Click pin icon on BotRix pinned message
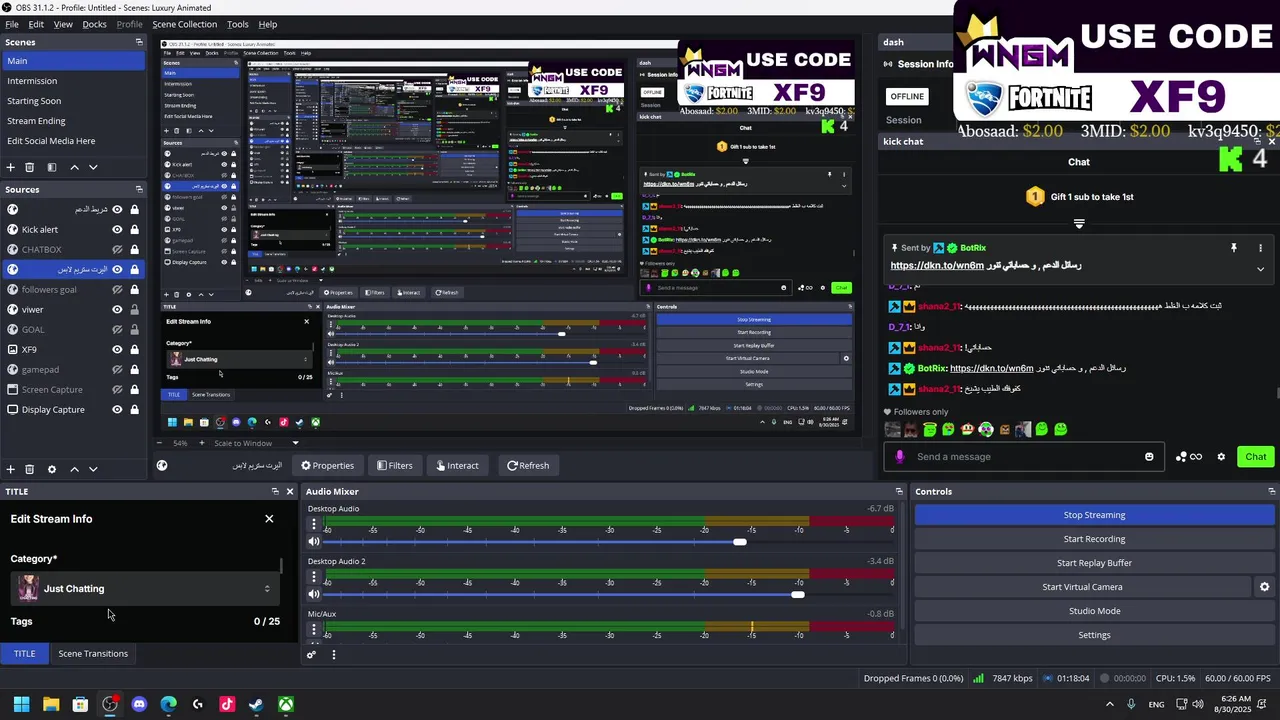This screenshot has width=1280, height=720. tap(1234, 248)
